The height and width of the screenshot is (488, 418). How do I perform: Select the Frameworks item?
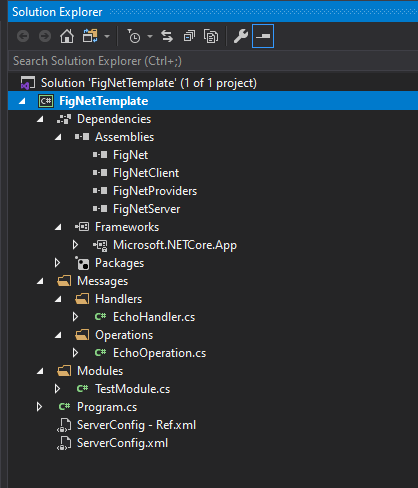click(127, 227)
